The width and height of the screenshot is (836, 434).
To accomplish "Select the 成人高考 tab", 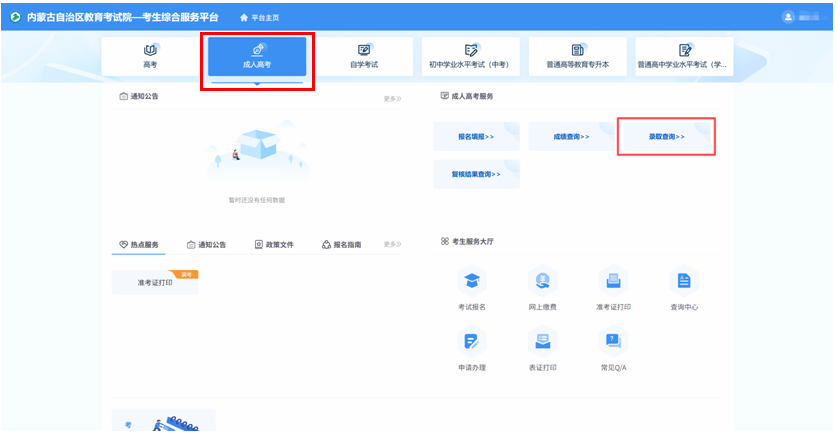I will point(257,56).
